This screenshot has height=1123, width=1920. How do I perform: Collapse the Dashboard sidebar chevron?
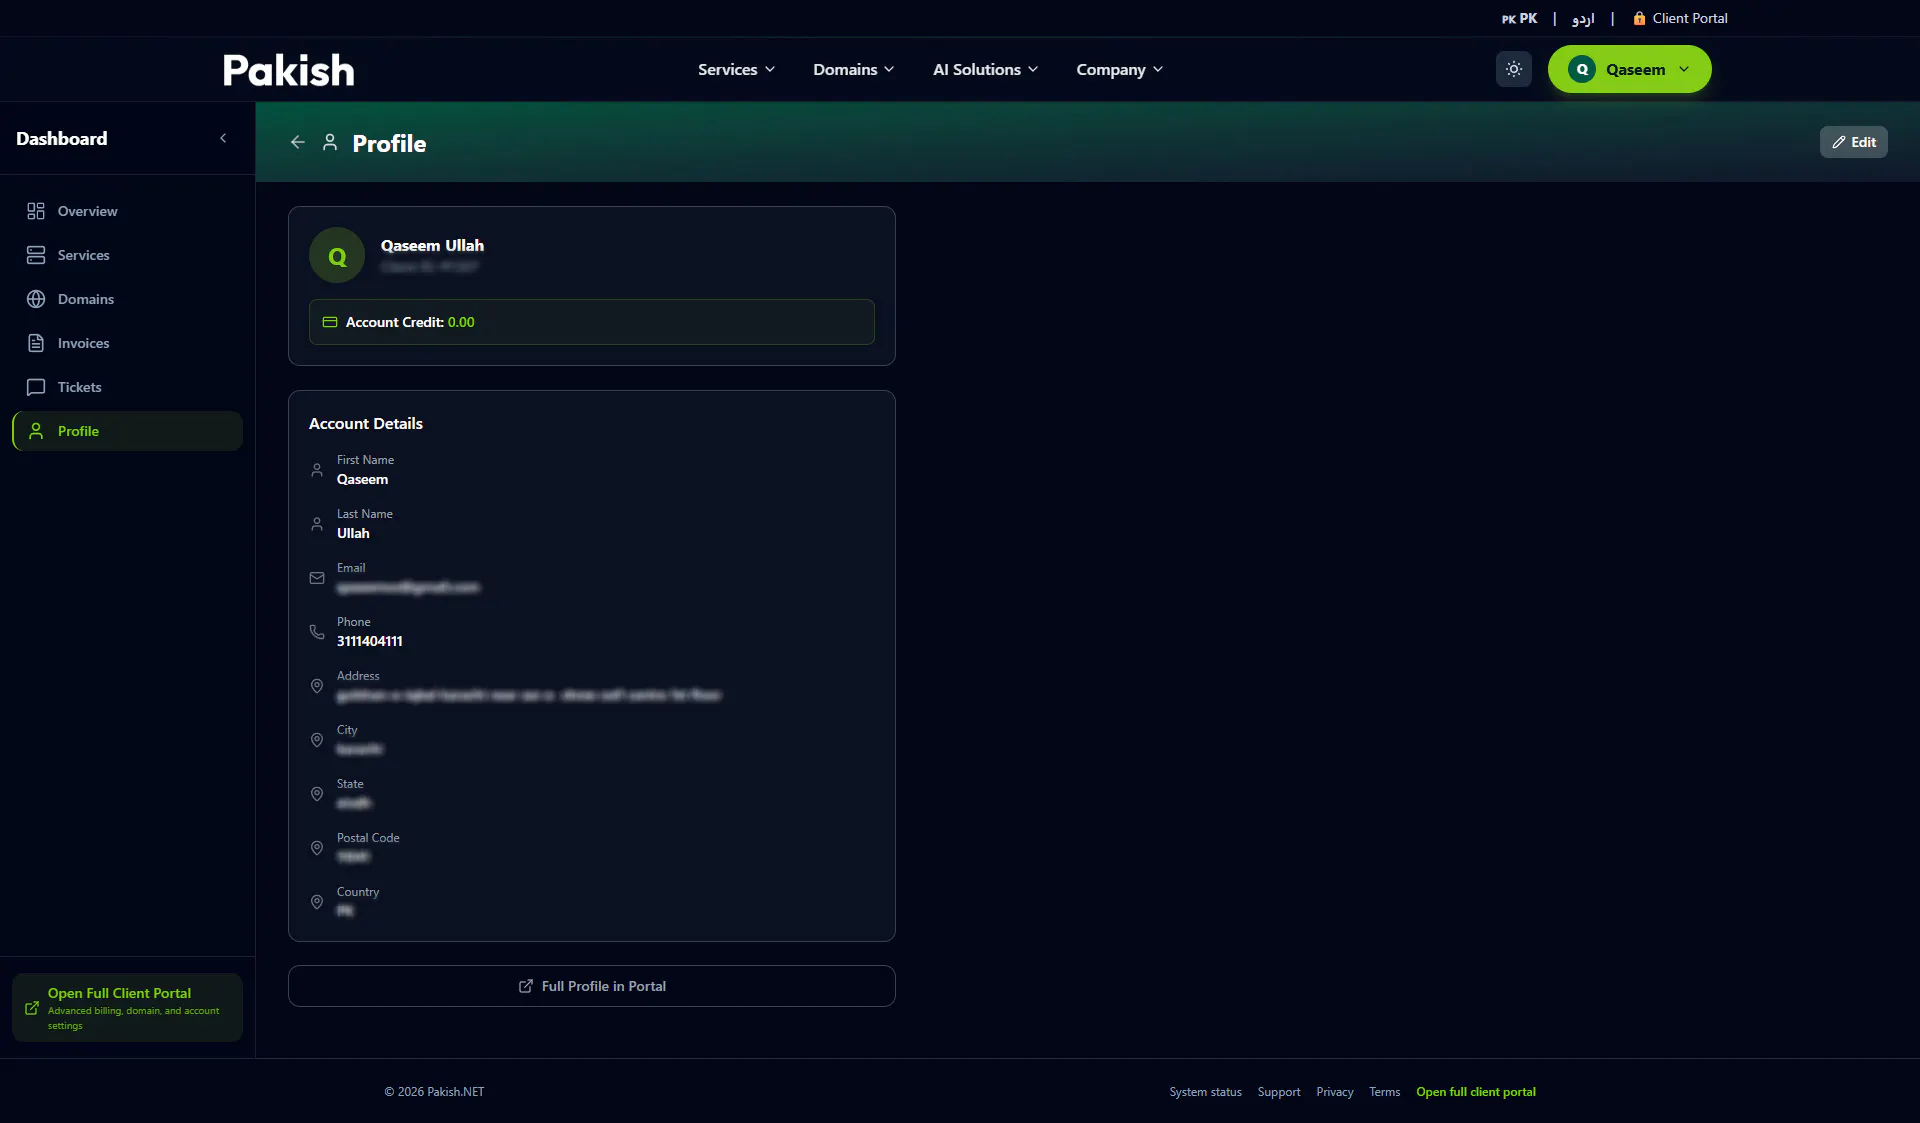(223, 138)
